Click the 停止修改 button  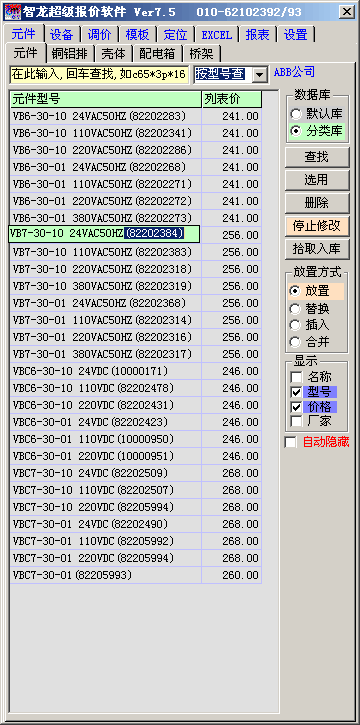click(317, 226)
